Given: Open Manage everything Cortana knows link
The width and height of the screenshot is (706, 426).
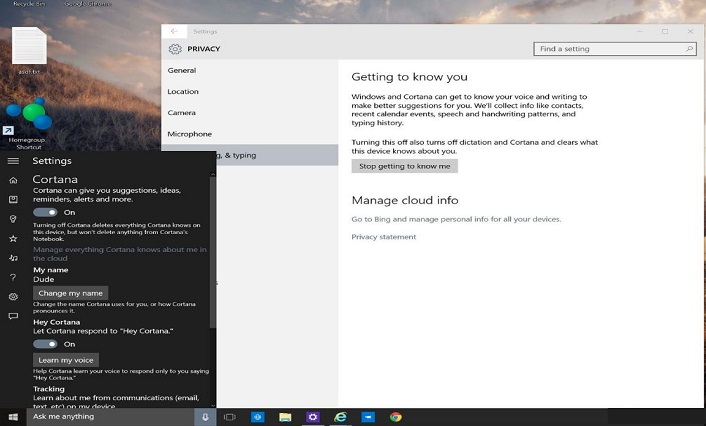Looking at the screenshot, I should click(120, 254).
